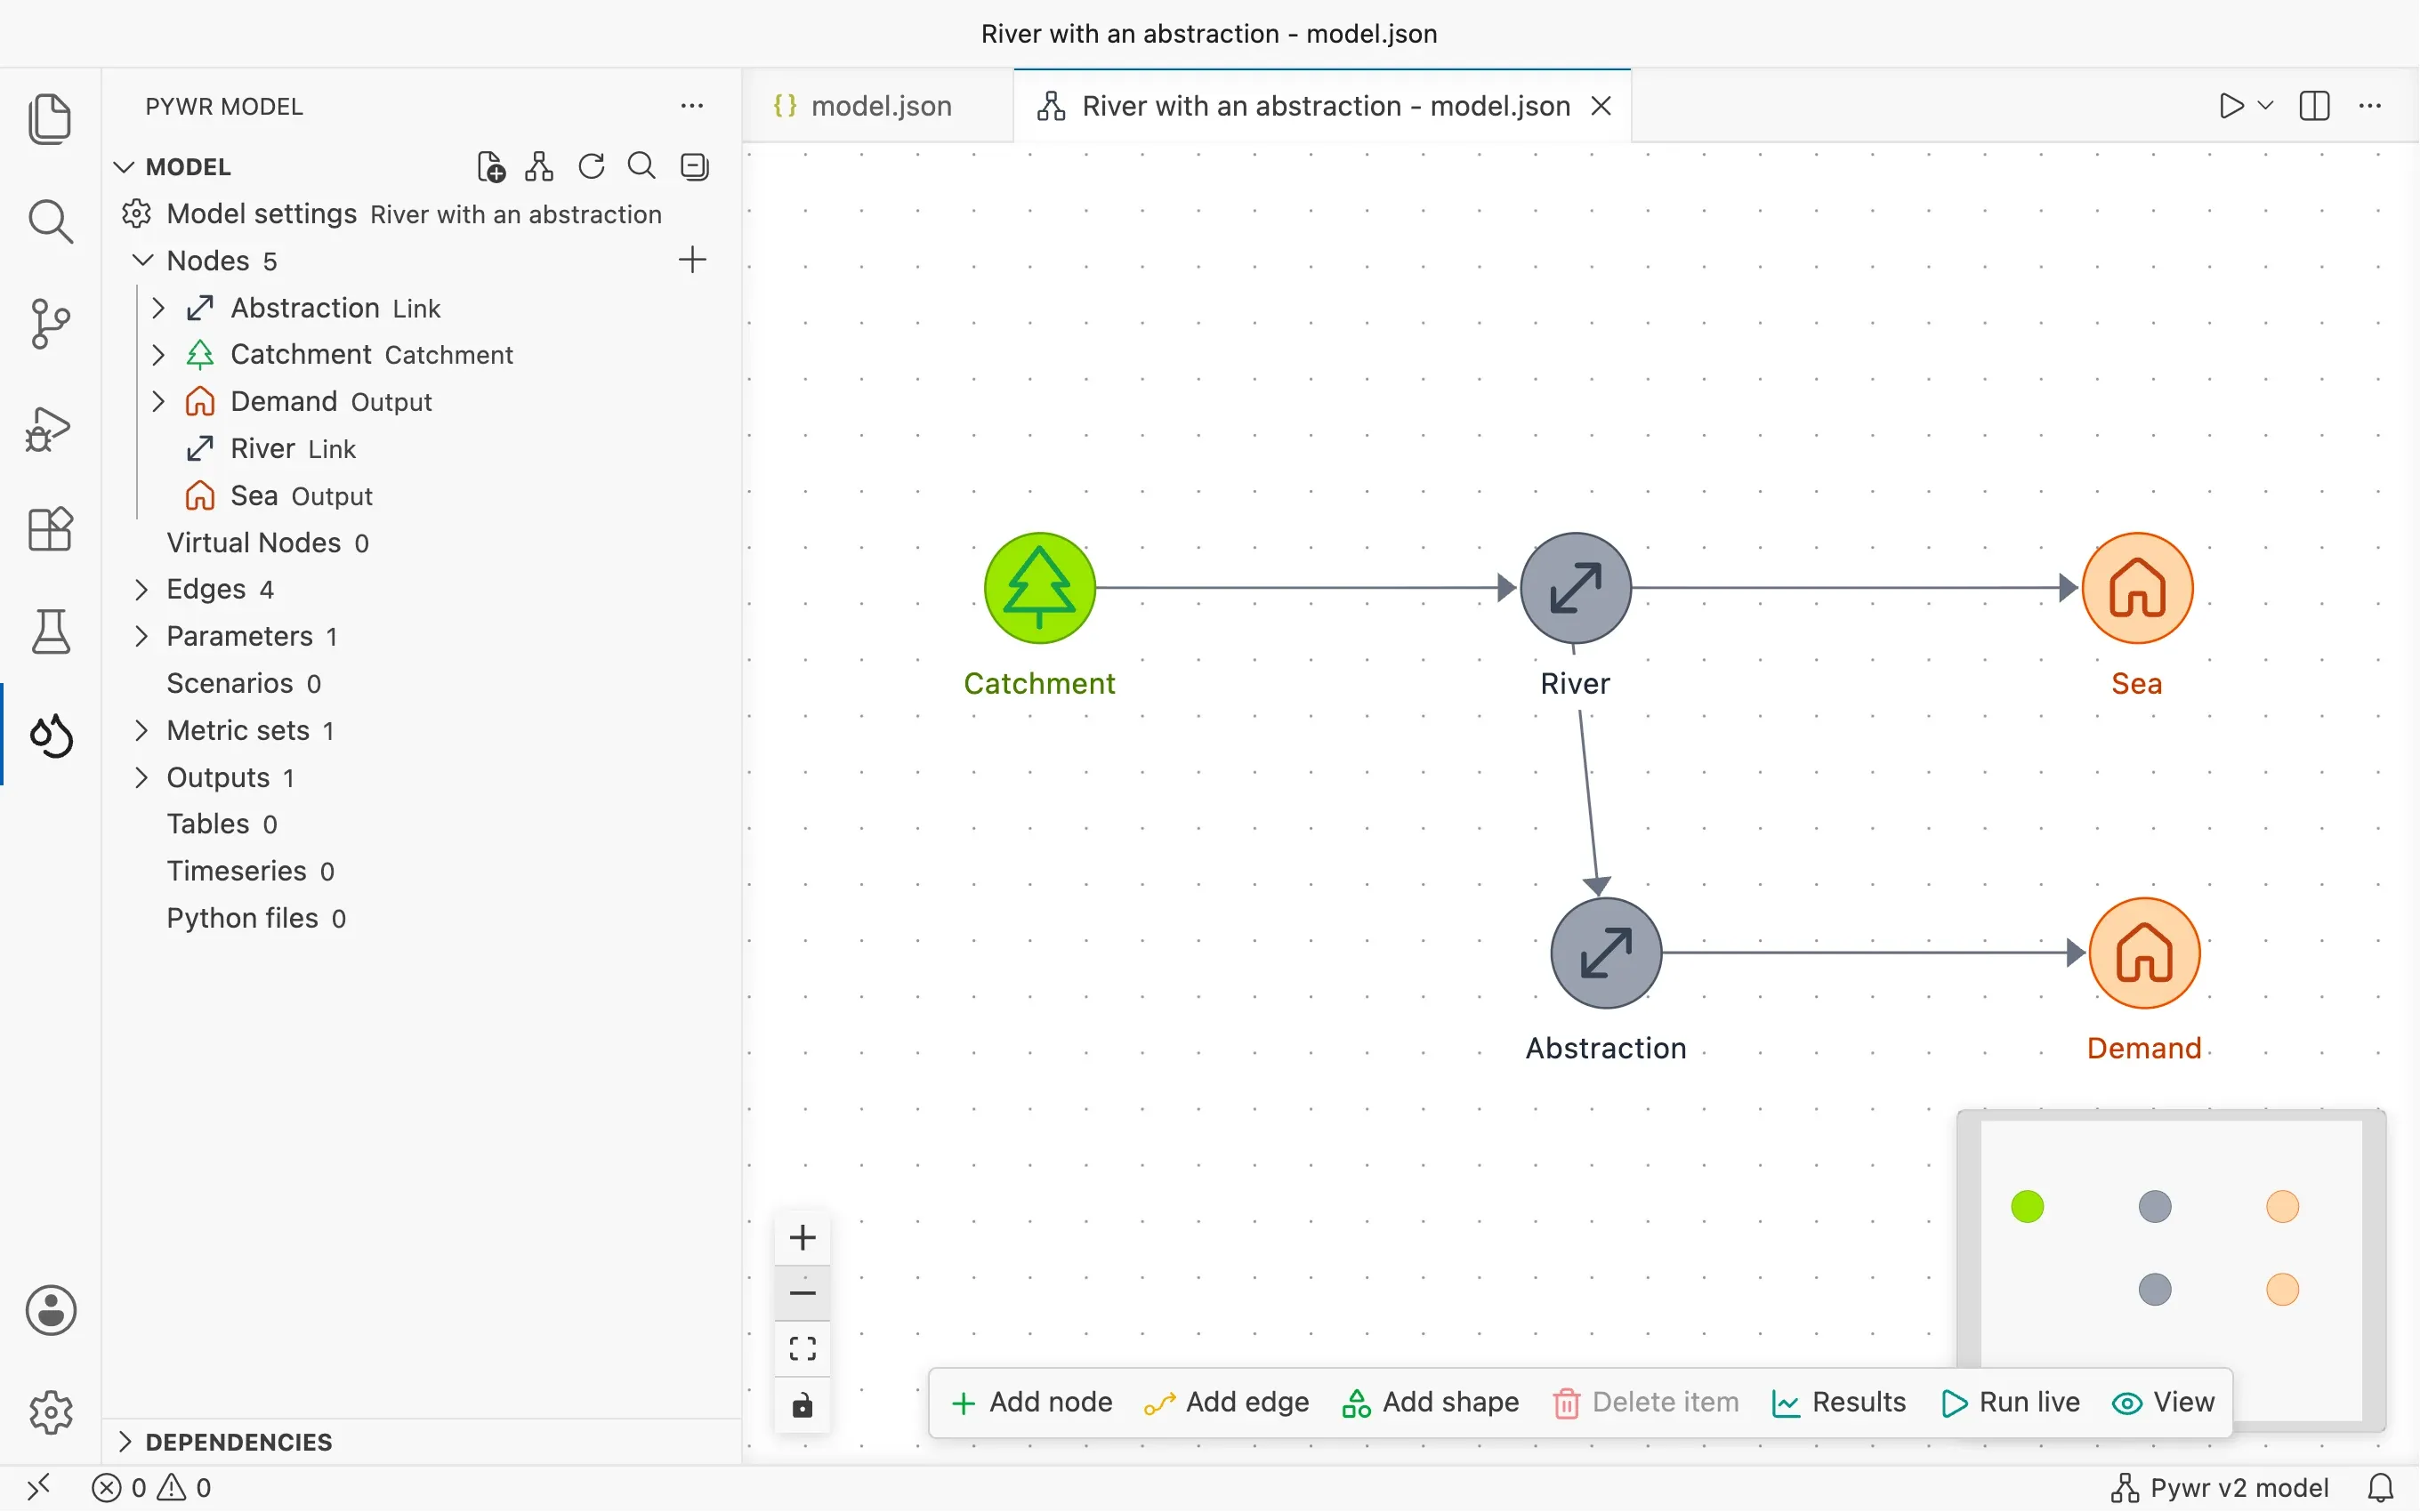Open editor more actions menu
Image resolution: width=2420 pixels, height=1512 pixels.
coord(2370,106)
